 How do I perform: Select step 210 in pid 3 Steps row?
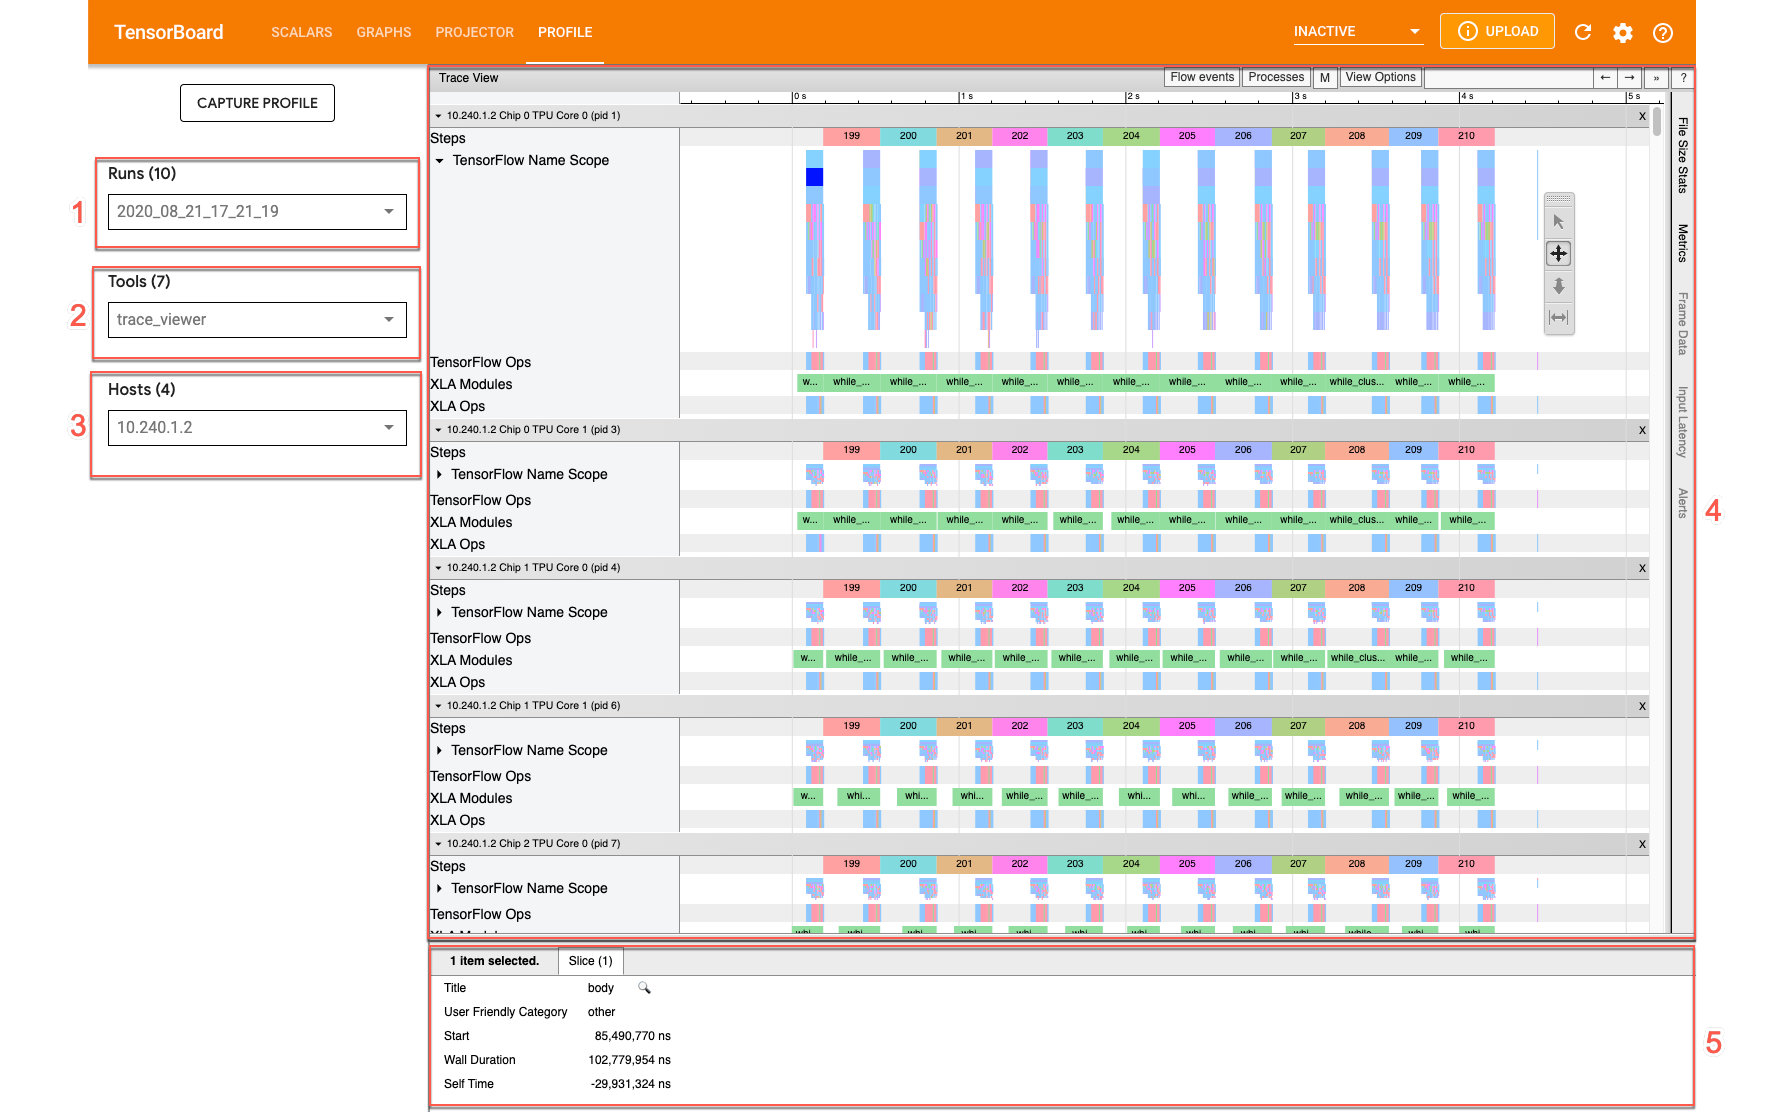coord(1466,450)
